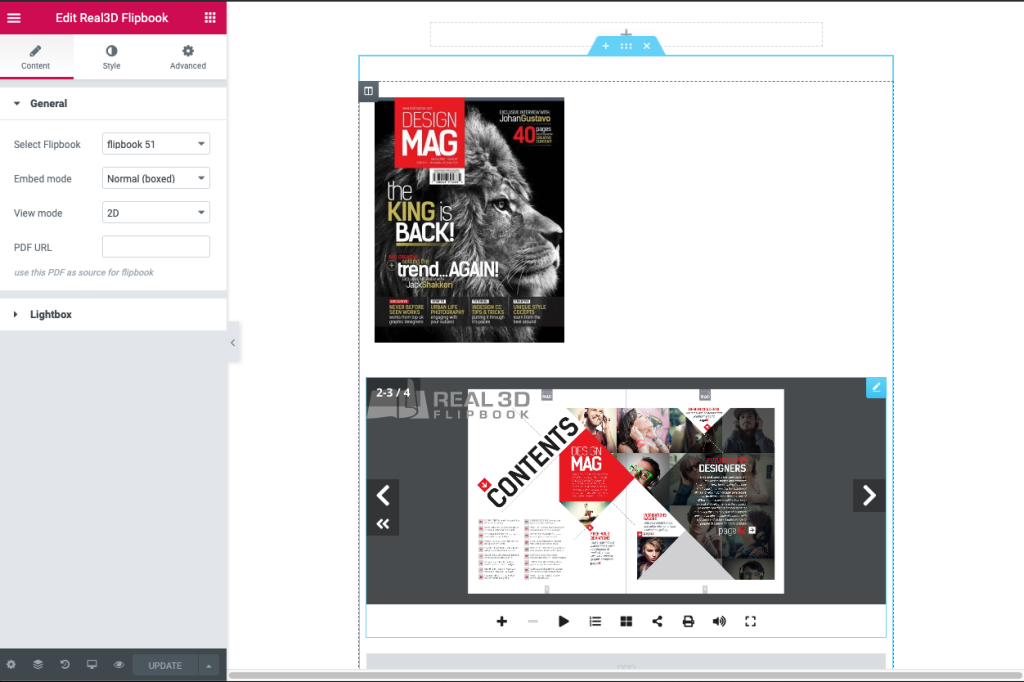The image size is (1024, 682).
Task: Switch to the Advanced tab
Action: [187, 57]
